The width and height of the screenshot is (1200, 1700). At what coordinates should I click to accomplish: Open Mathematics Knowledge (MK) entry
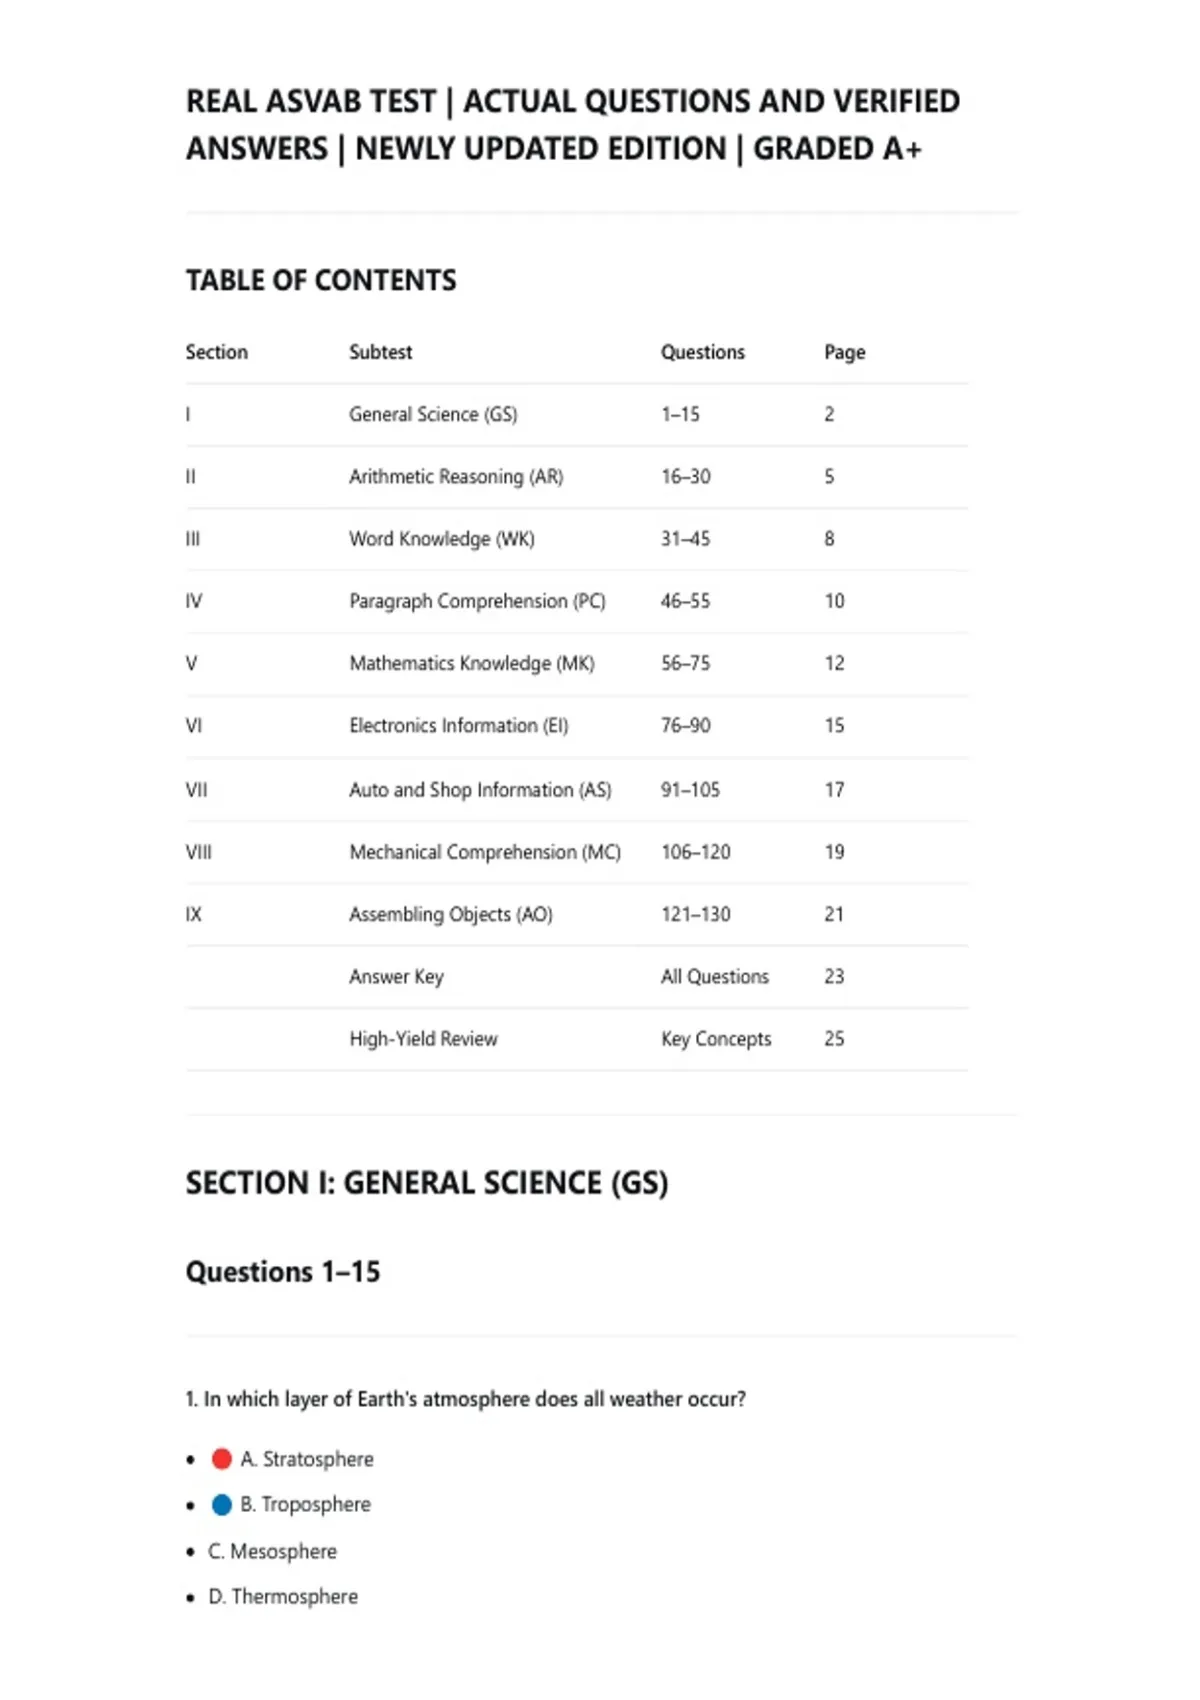[472, 663]
